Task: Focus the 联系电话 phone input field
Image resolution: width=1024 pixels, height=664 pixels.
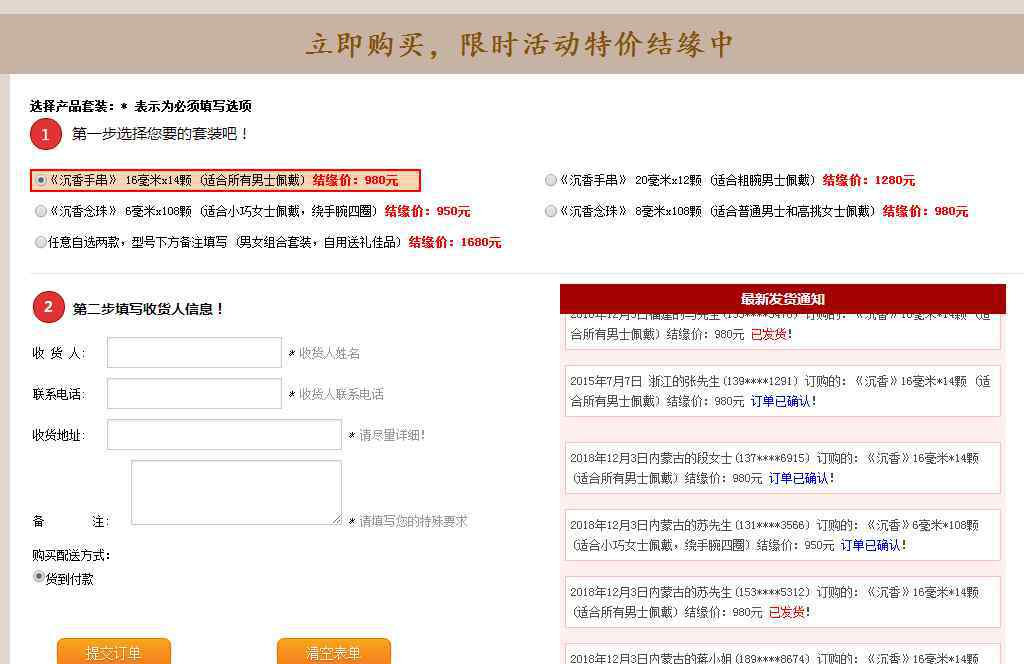Action: pyautogui.click(x=194, y=394)
